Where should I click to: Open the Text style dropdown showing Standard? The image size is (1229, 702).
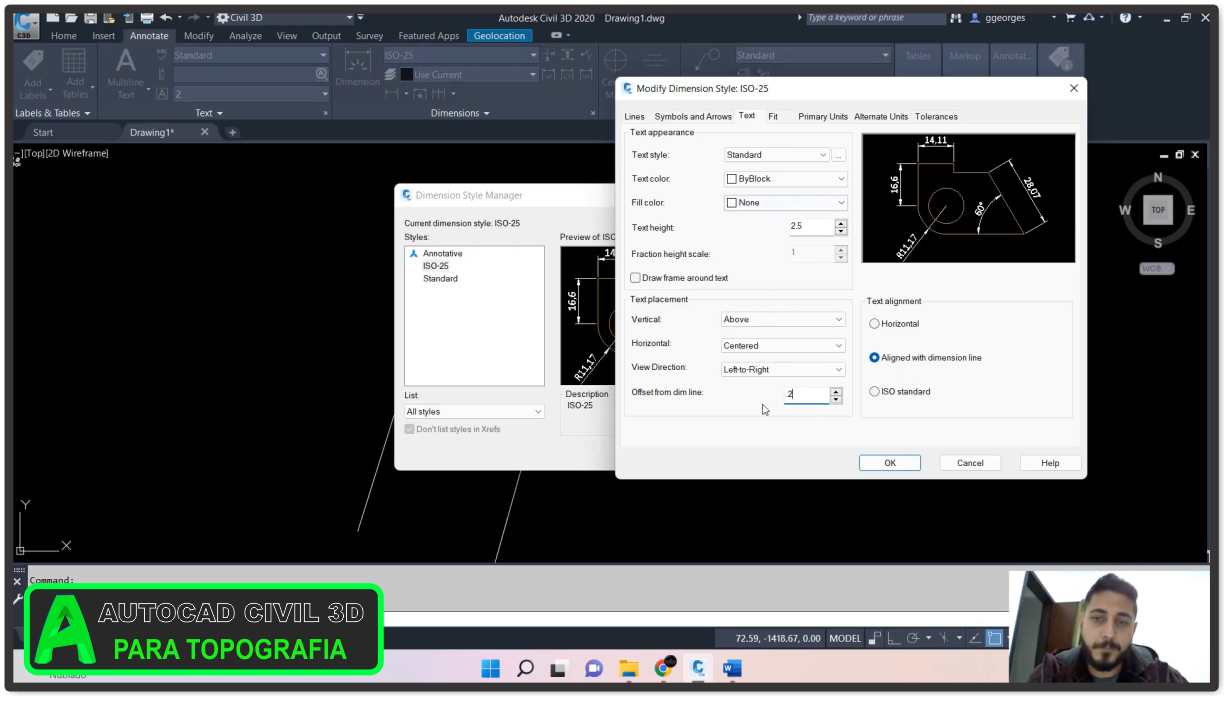tap(777, 155)
